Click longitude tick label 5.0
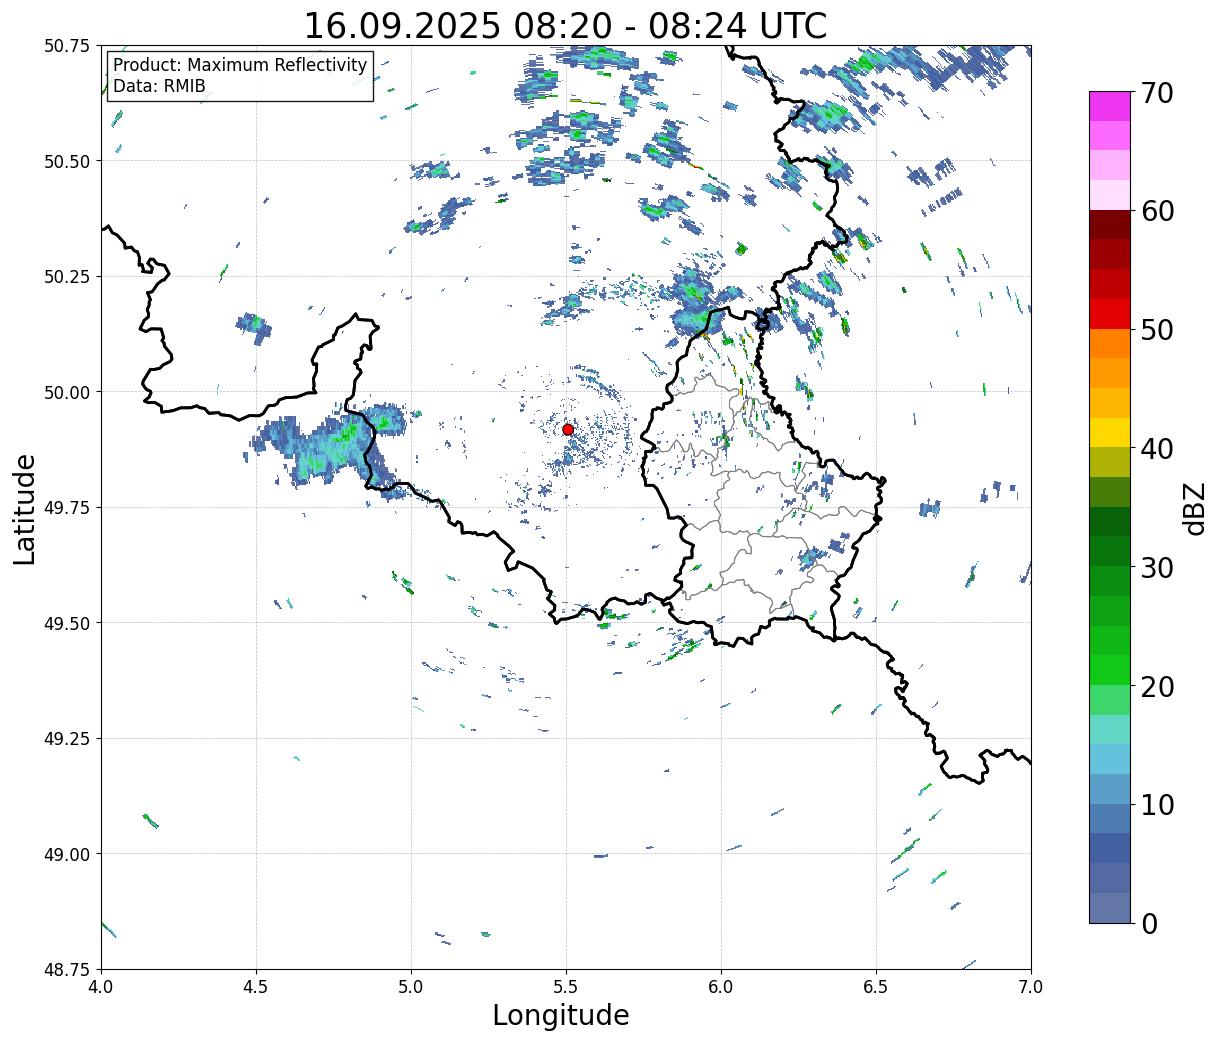The height and width of the screenshot is (1040, 1219). (x=411, y=987)
